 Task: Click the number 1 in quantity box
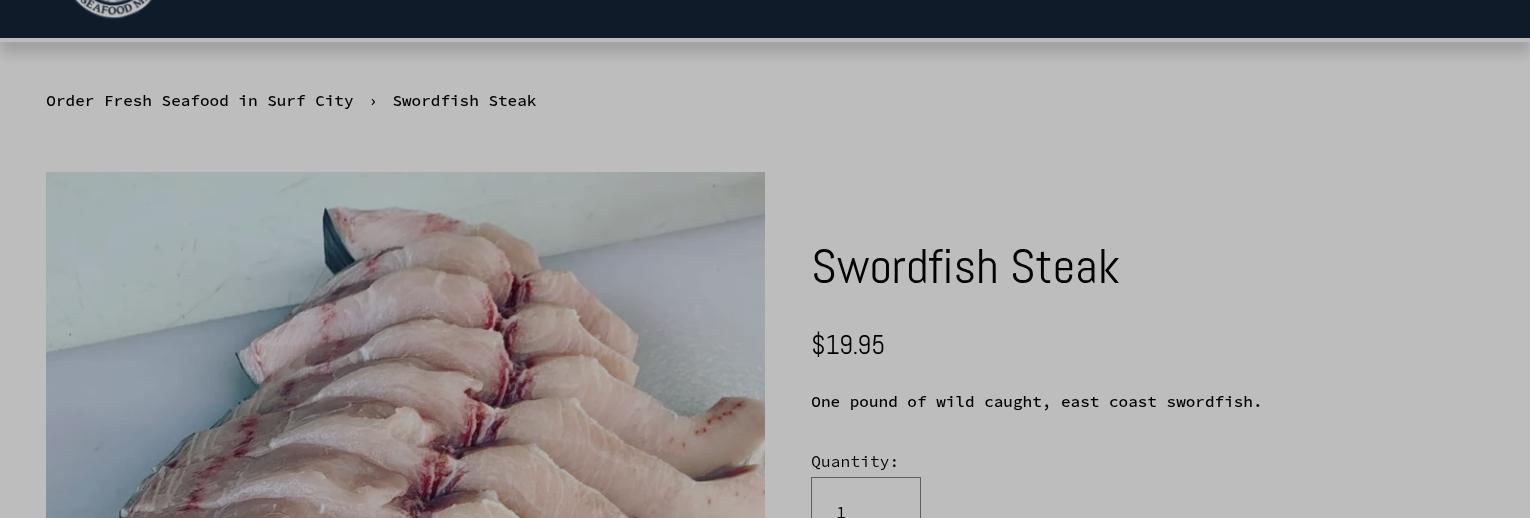click(x=842, y=511)
